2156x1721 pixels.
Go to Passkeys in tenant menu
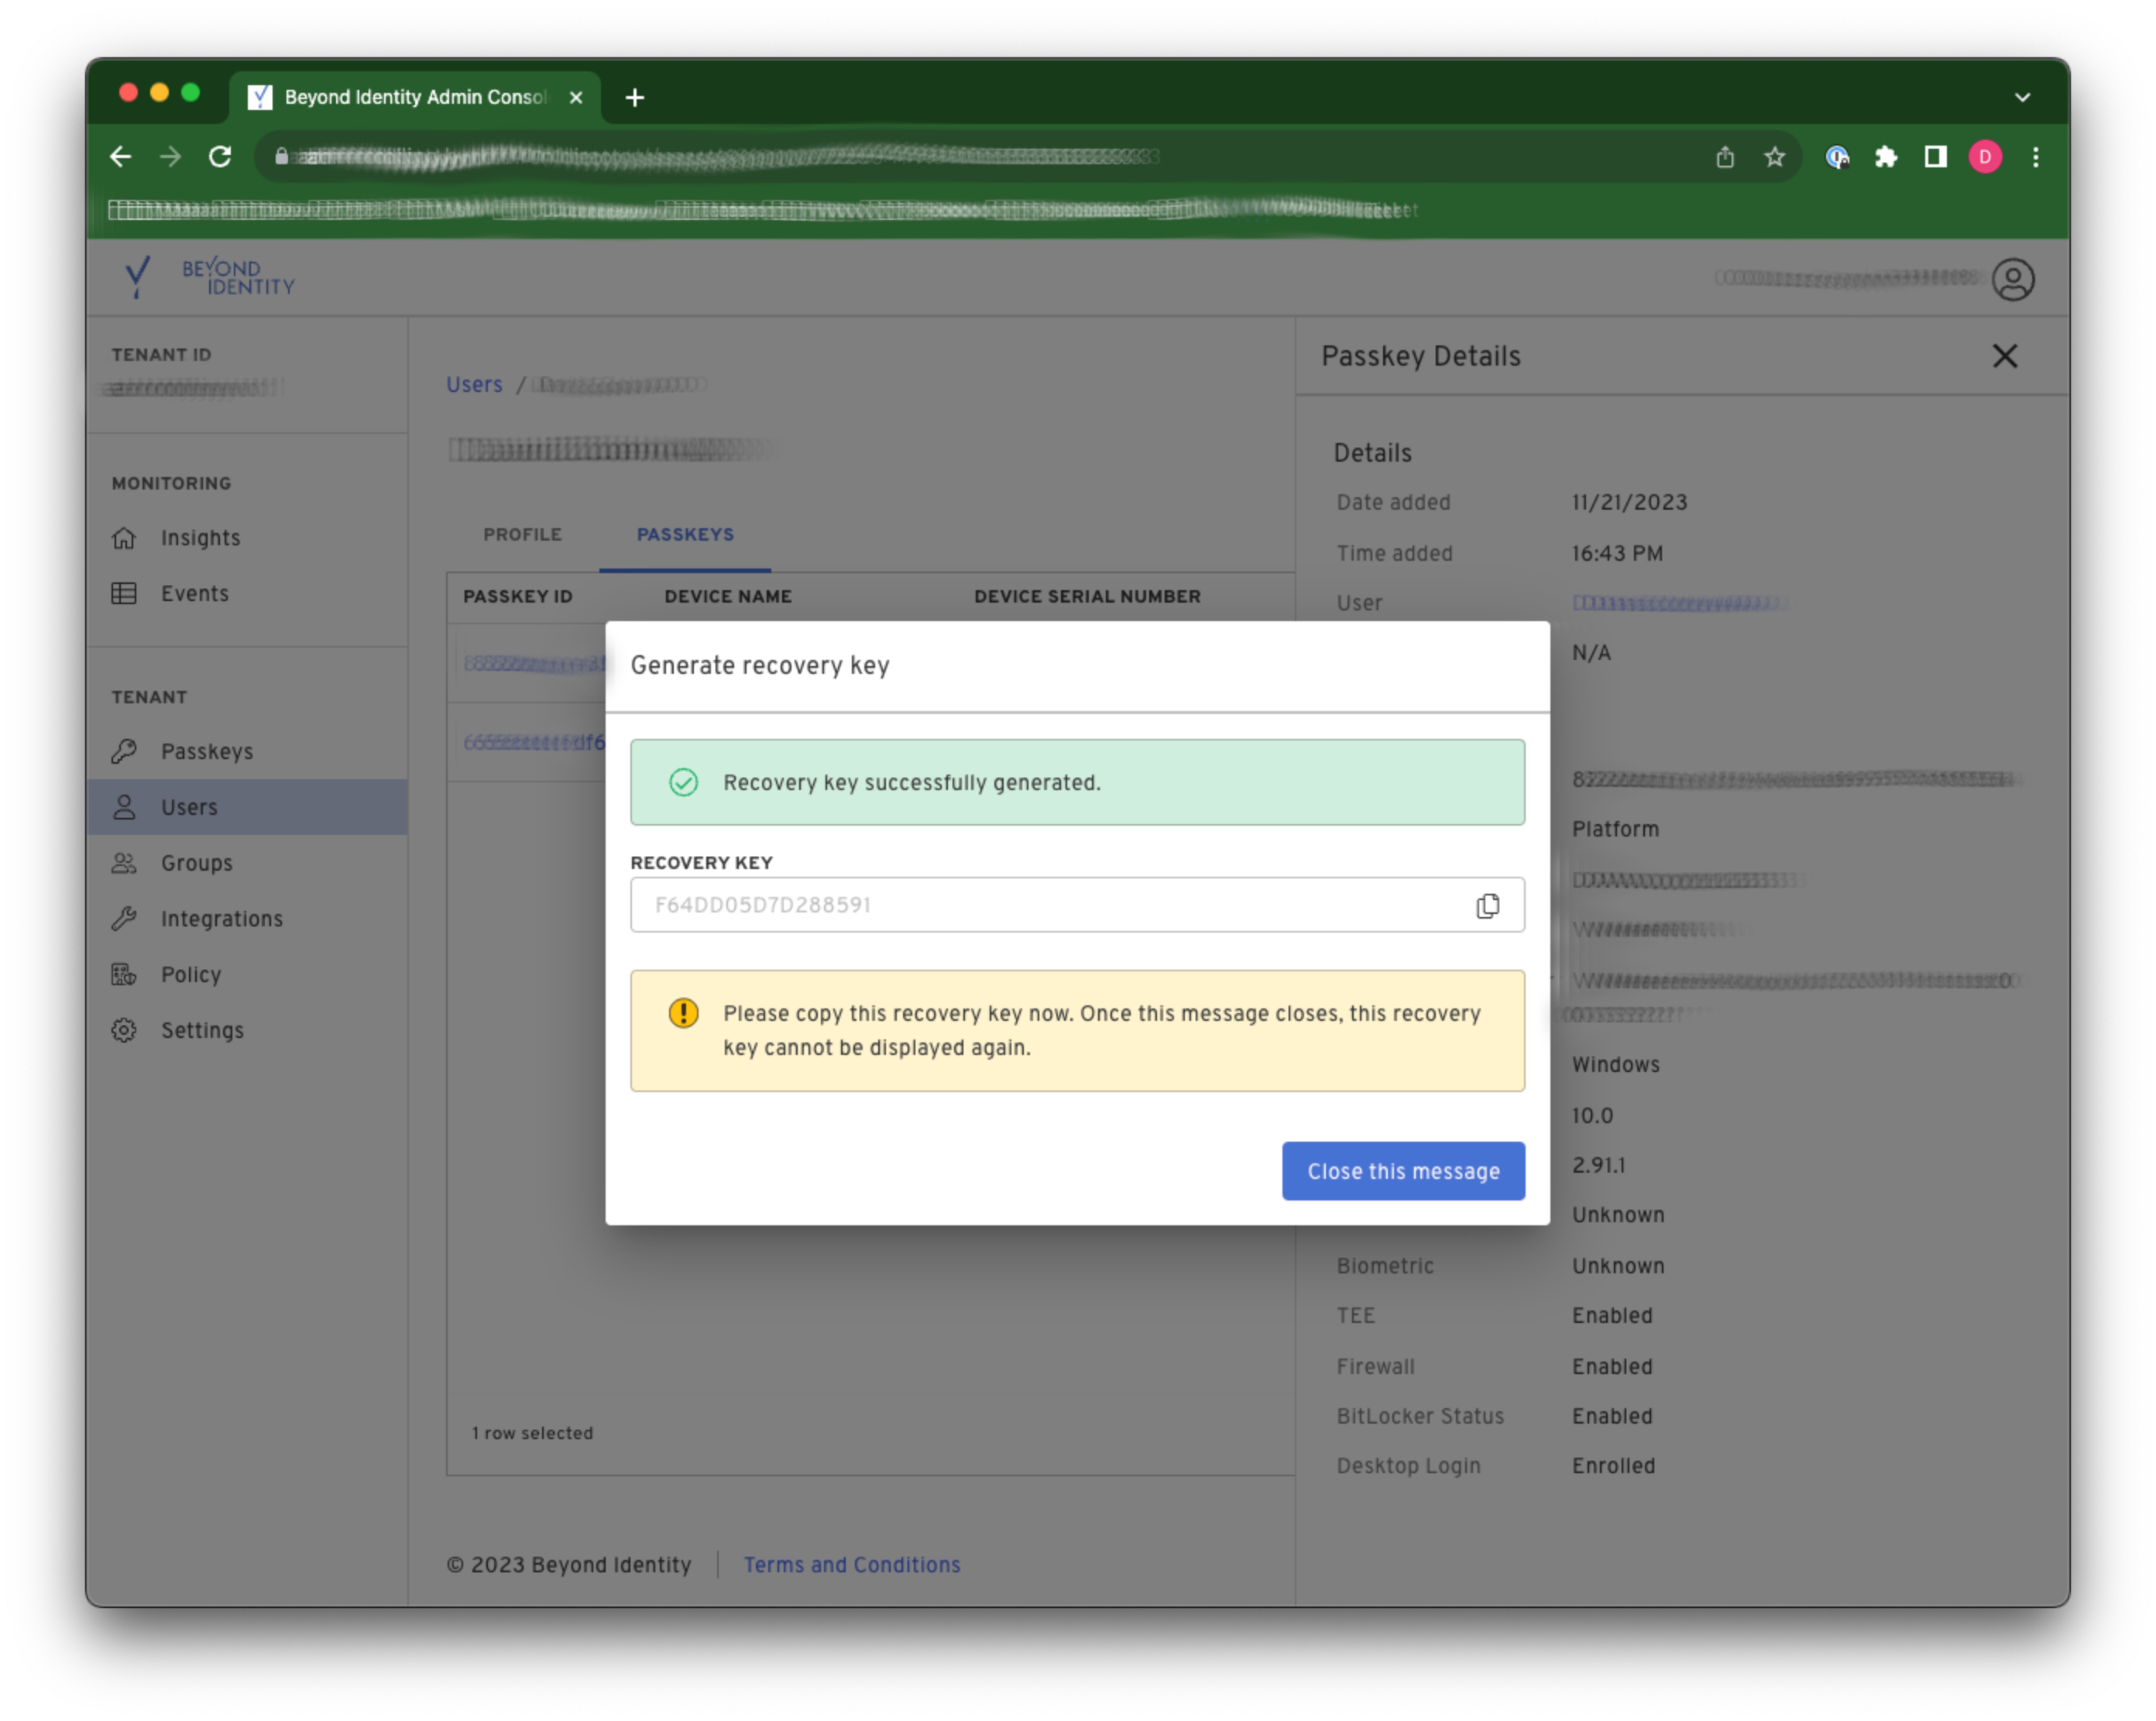[x=206, y=751]
